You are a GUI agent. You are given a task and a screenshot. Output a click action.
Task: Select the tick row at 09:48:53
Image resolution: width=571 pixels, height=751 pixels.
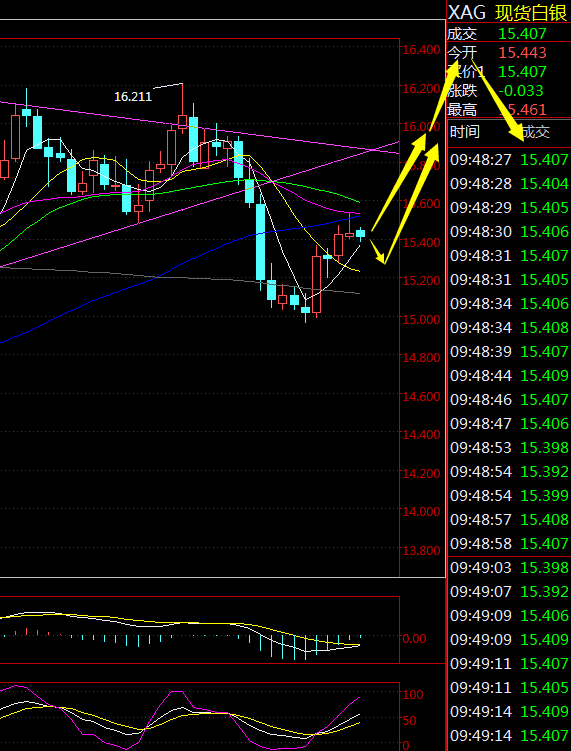pos(509,447)
